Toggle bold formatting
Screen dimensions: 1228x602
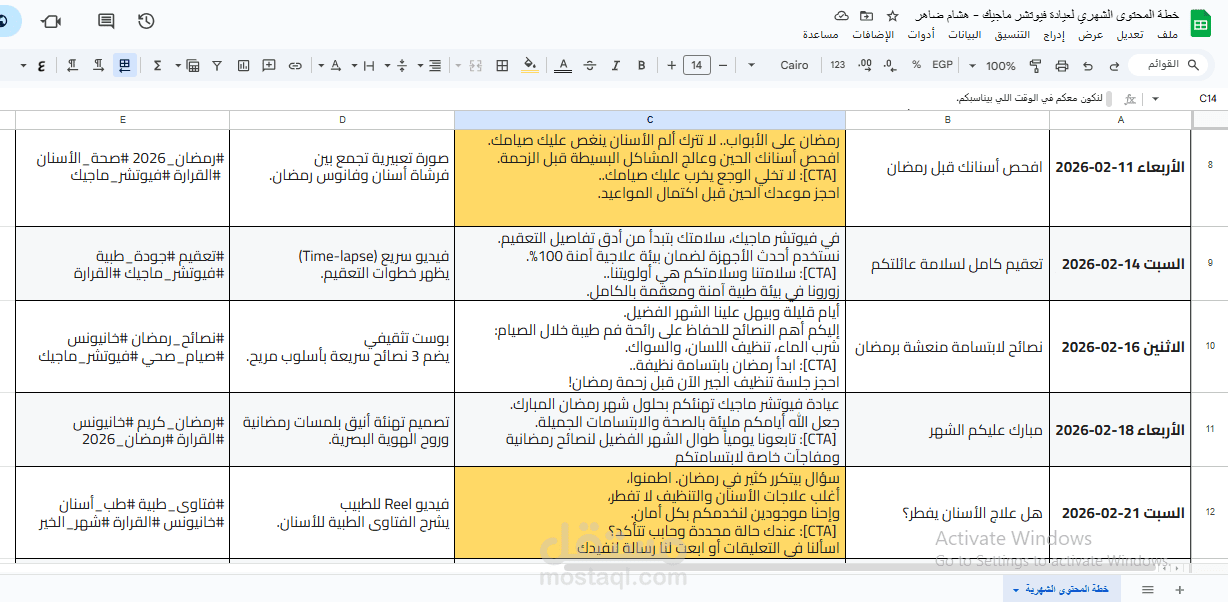(x=641, y=65)
